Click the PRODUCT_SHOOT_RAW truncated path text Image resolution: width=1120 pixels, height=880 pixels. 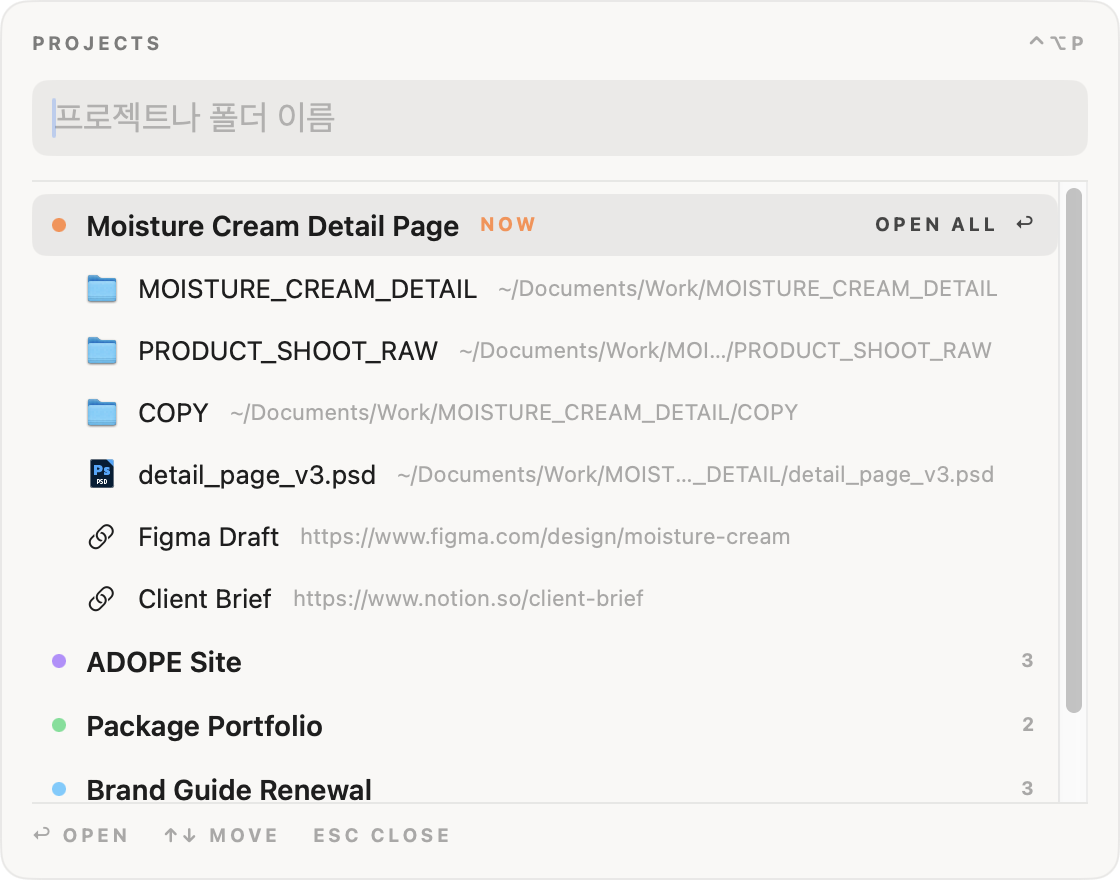[725, 351]
